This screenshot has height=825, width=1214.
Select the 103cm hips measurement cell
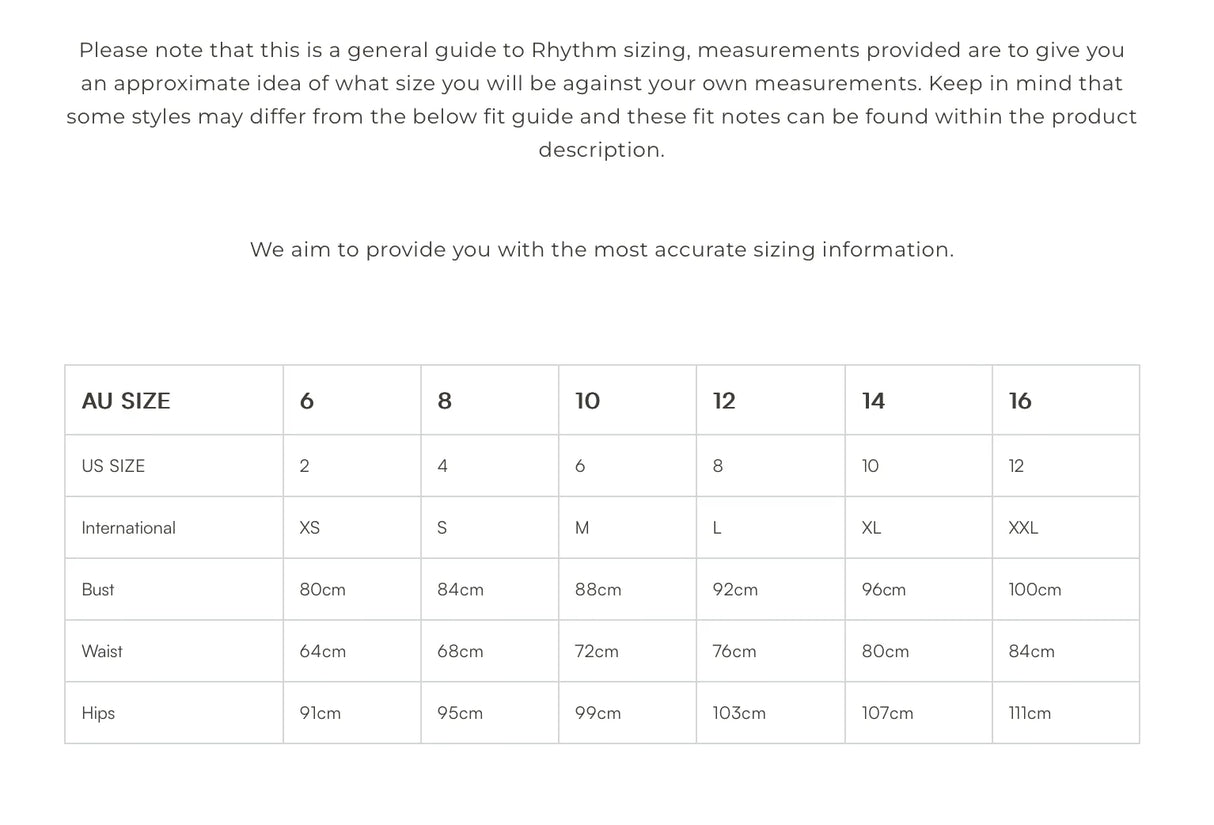(739, 714)
